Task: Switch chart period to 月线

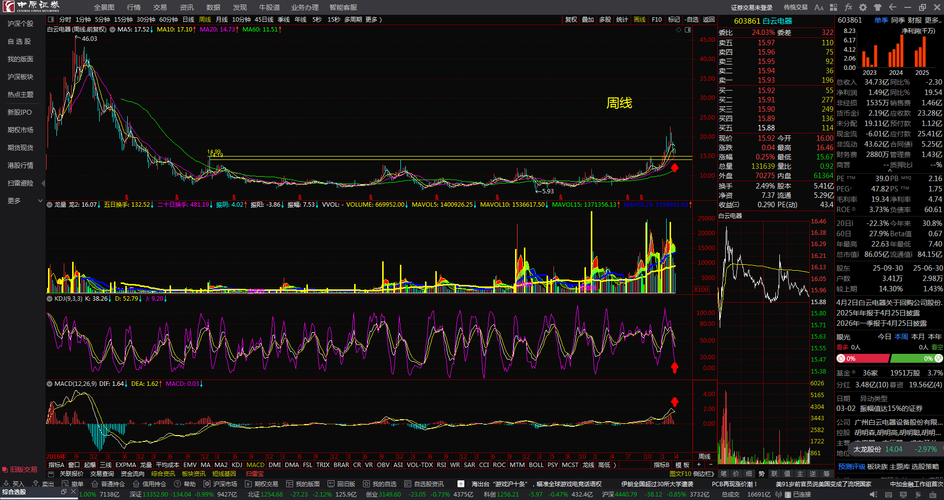Action: pyautogui.click(x=222, y=19)
